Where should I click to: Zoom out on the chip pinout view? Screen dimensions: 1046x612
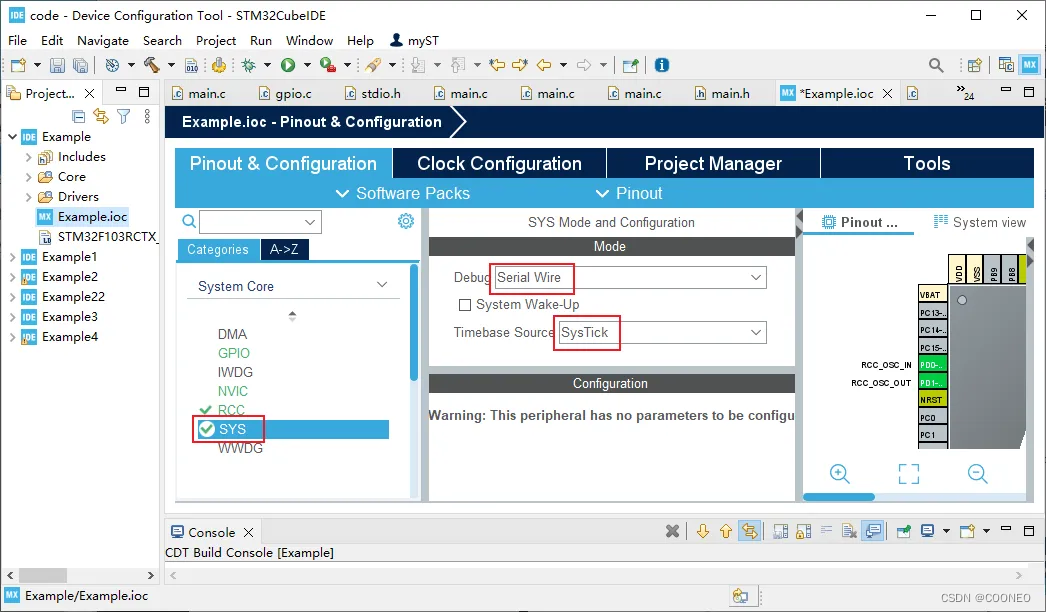[977, 474]
